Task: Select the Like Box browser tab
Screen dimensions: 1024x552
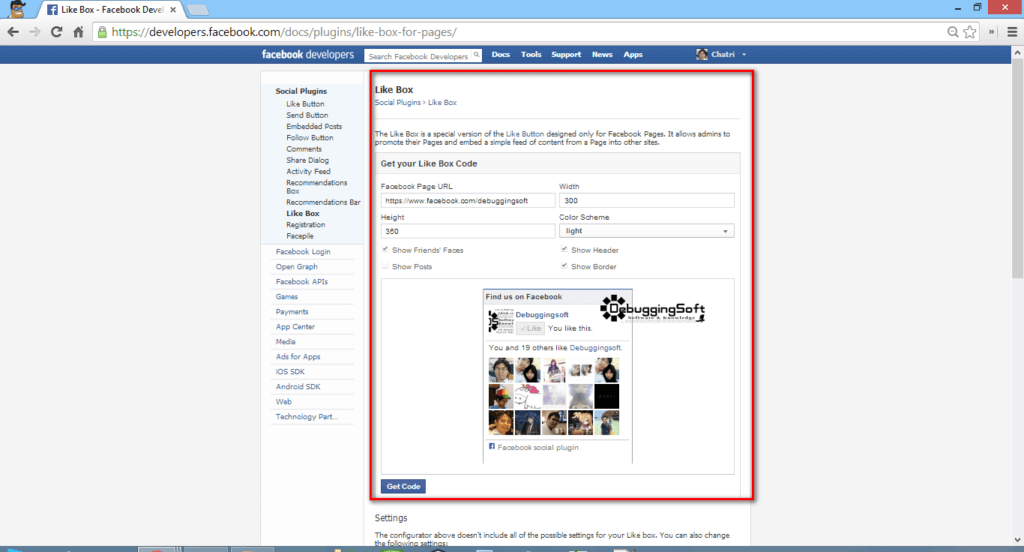Action: tap(111, 10)
